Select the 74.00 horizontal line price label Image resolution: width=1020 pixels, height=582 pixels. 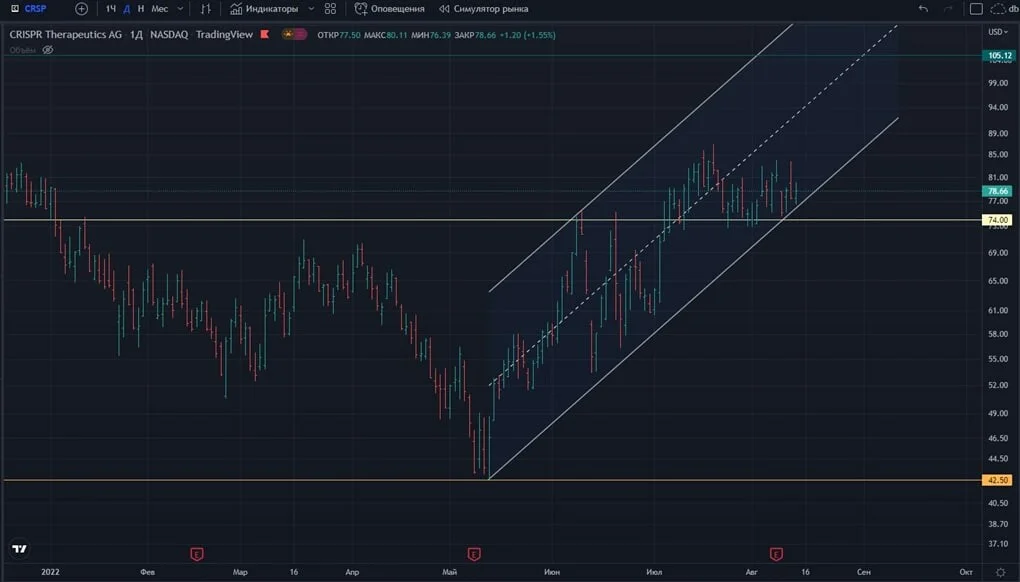coord(997,220)
